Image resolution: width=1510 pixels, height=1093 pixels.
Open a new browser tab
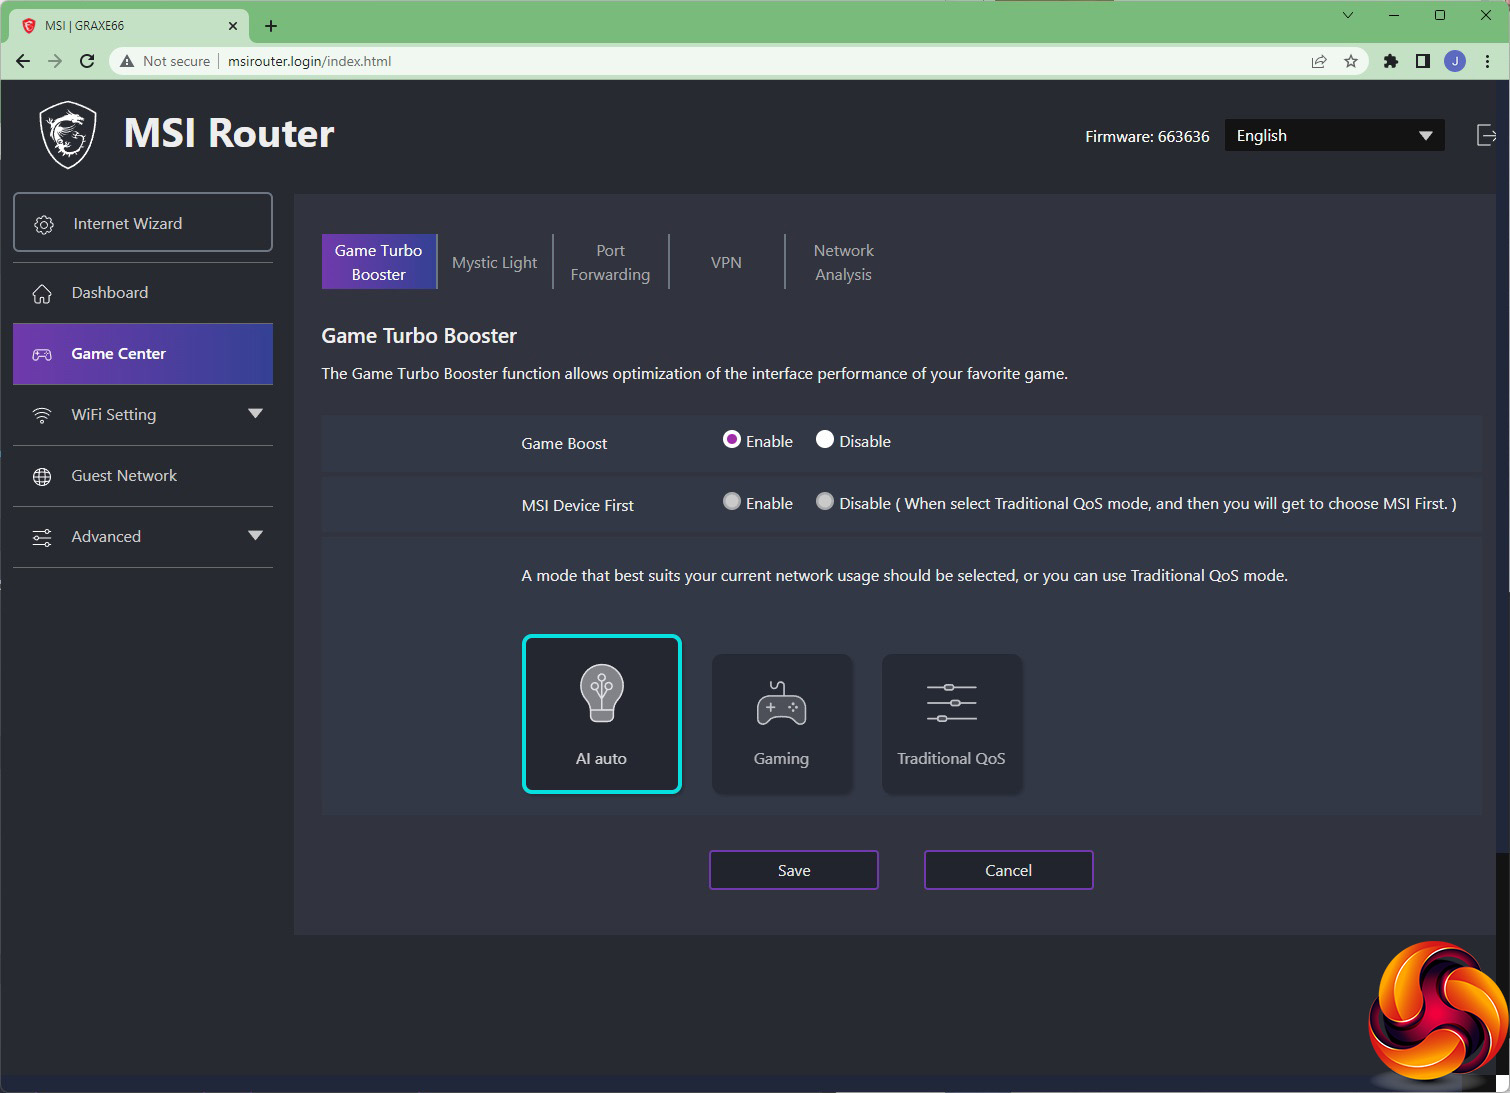[x=271, y=26]
